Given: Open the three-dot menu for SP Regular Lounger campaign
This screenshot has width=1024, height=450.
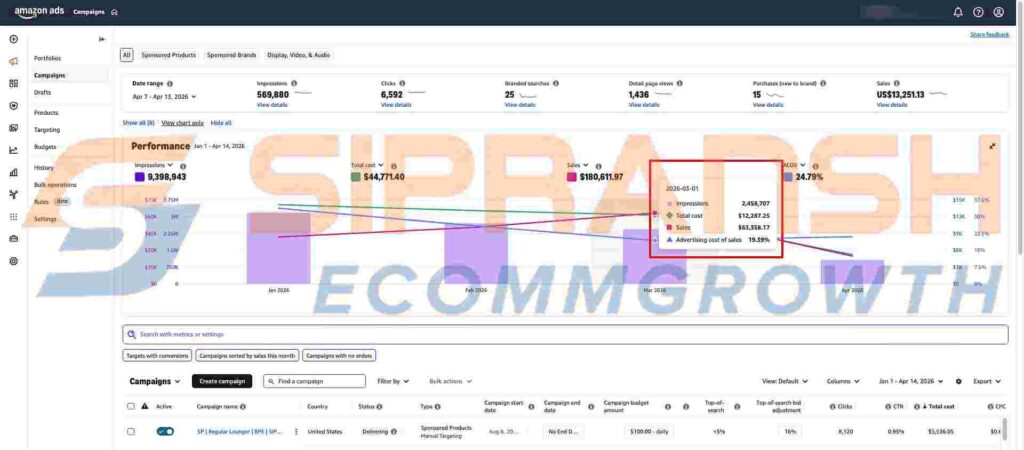Looking at the screenshot, I should (296, 432).
